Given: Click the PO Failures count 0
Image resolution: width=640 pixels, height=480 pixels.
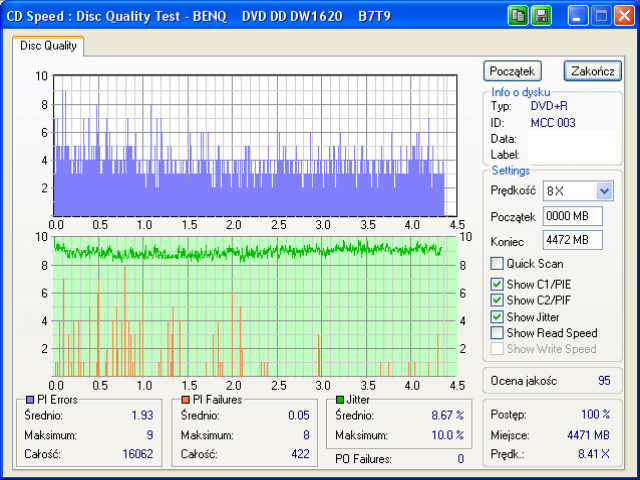Looking at the screenshot, I should coord(461,459).
